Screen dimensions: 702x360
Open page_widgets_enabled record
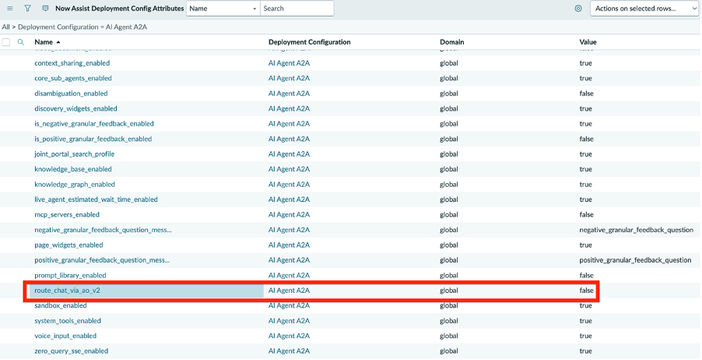point(68,245)
